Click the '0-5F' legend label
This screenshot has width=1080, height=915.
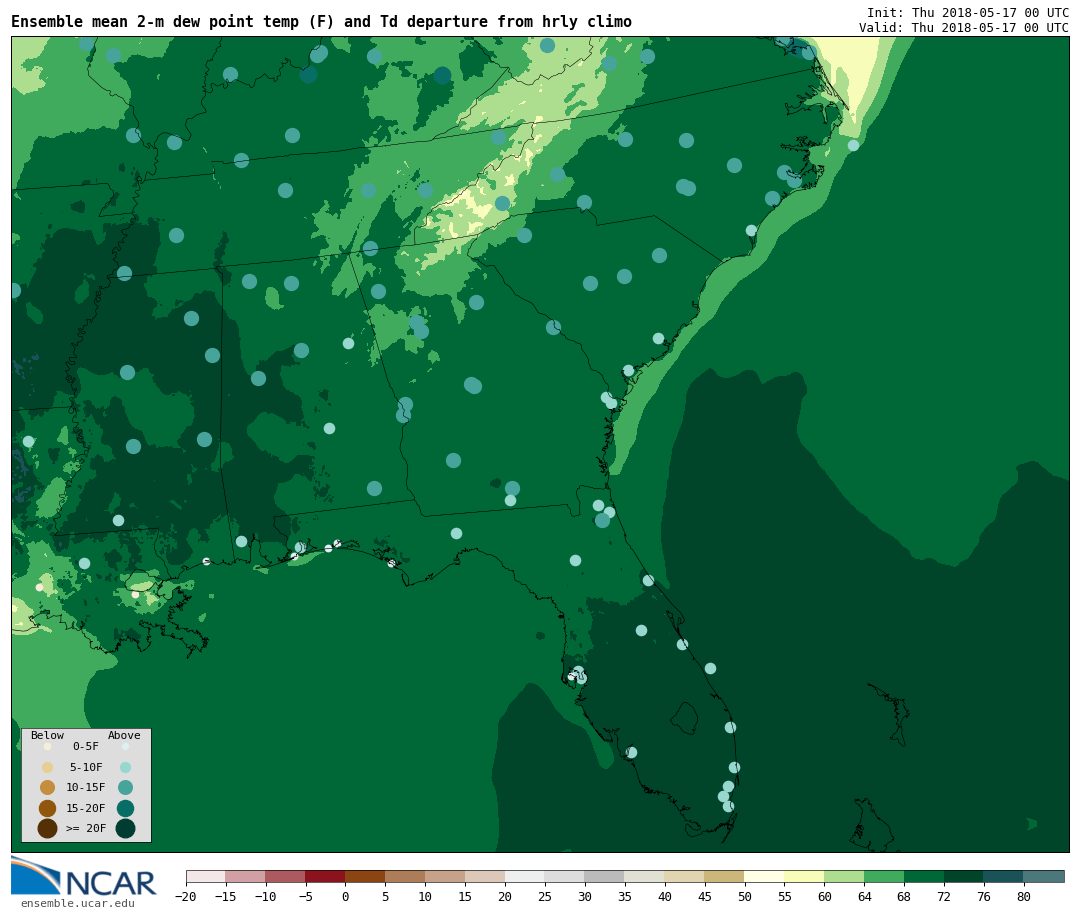pyautogui.click(x=86, y=746)
